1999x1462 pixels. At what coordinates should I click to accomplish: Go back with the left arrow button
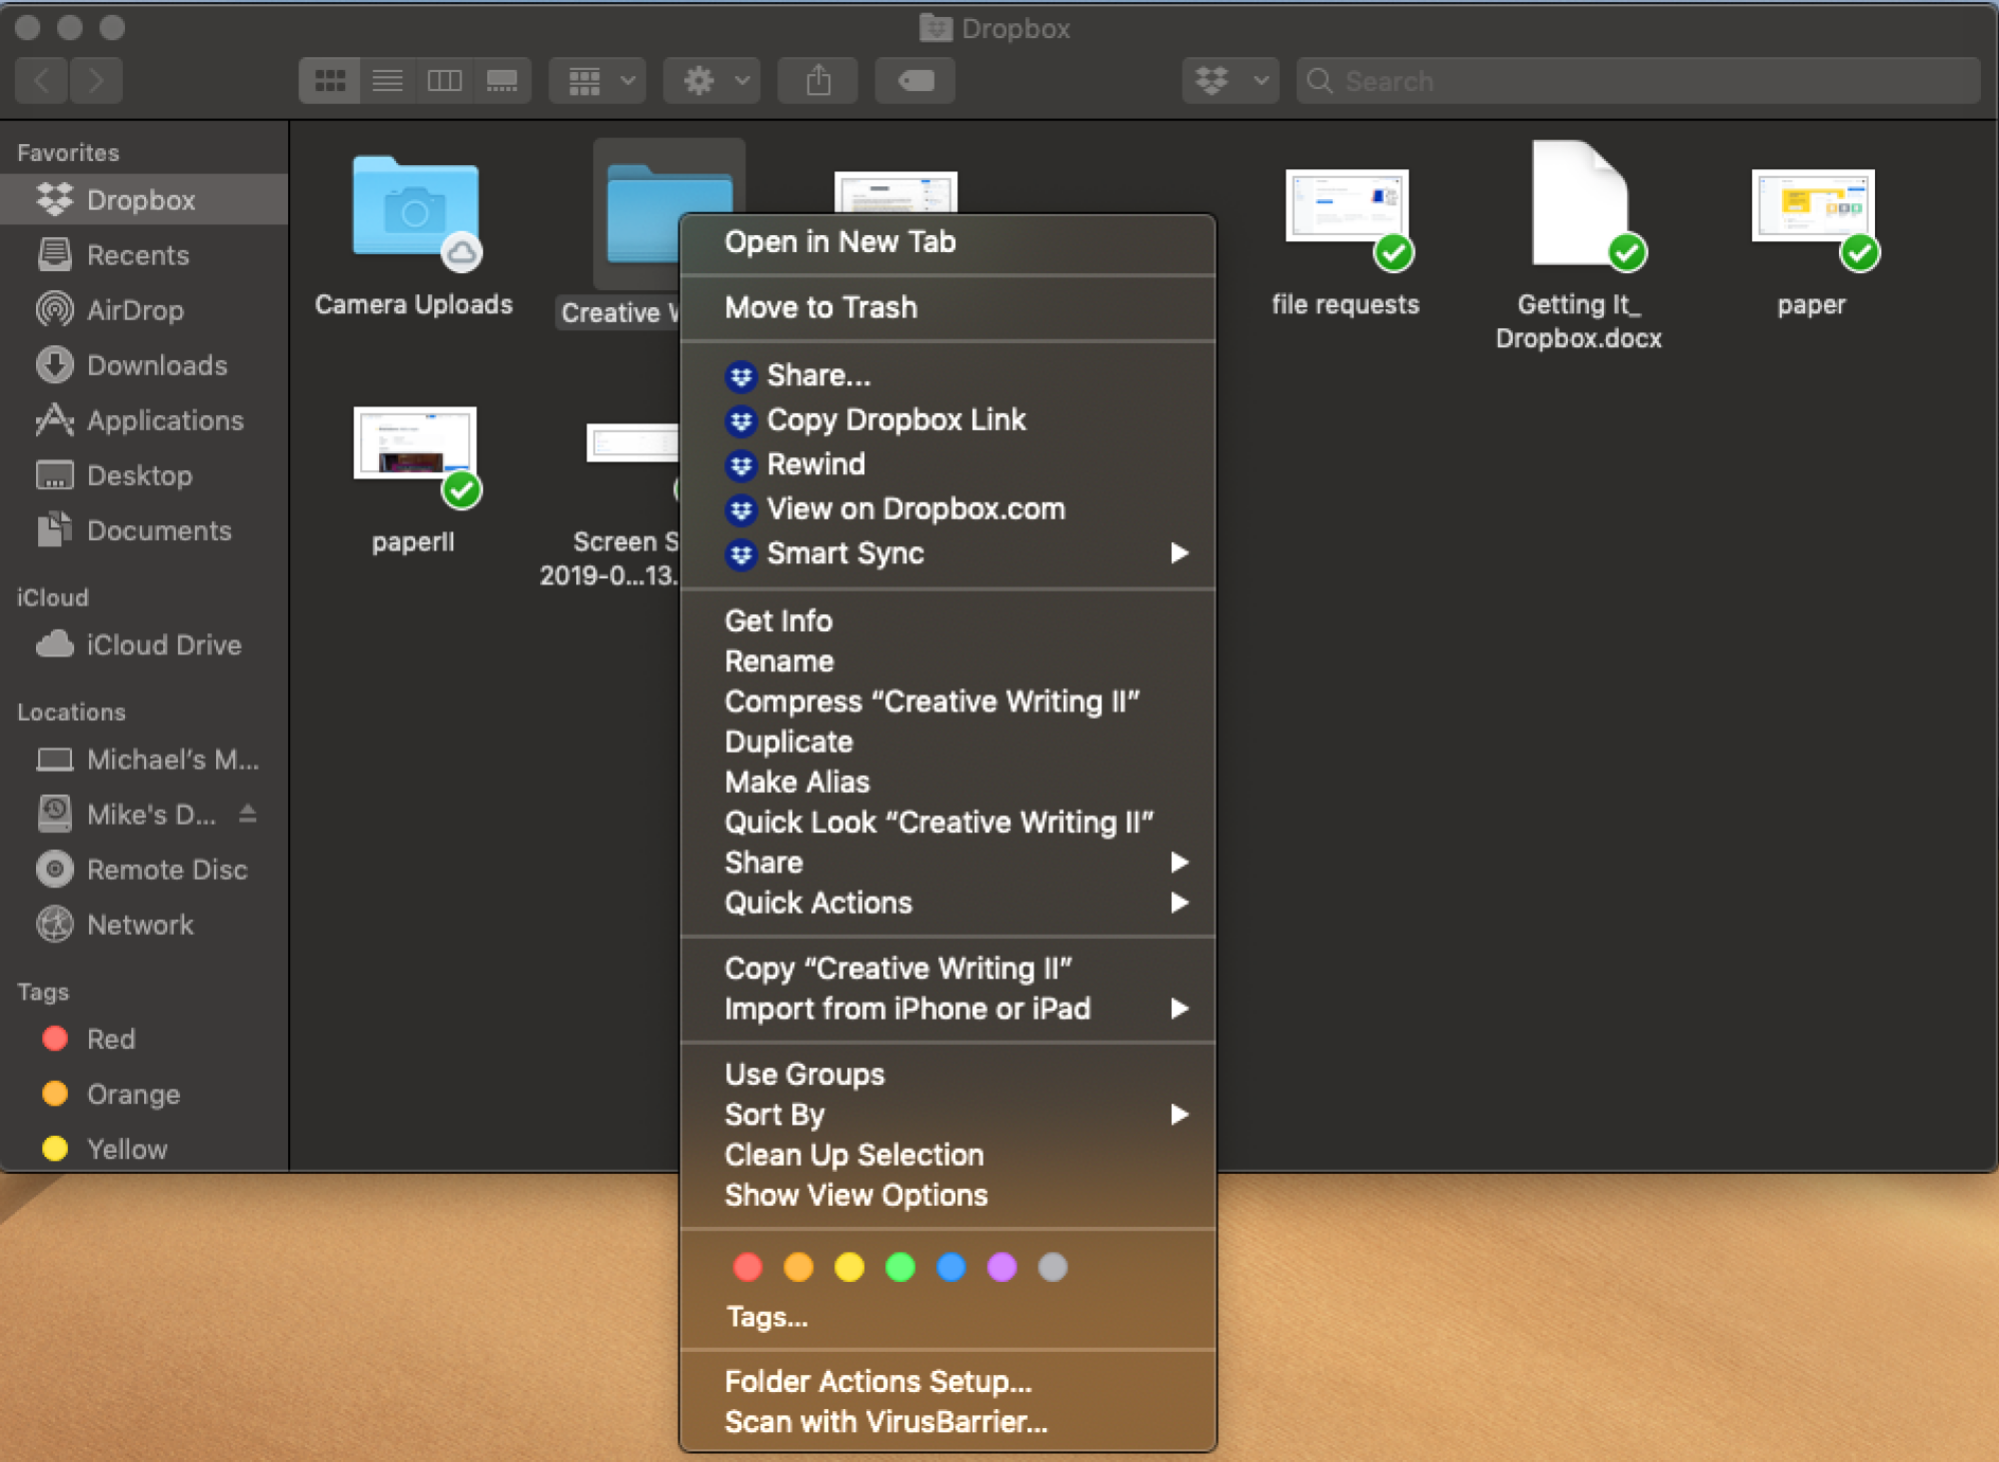[42, 80]
